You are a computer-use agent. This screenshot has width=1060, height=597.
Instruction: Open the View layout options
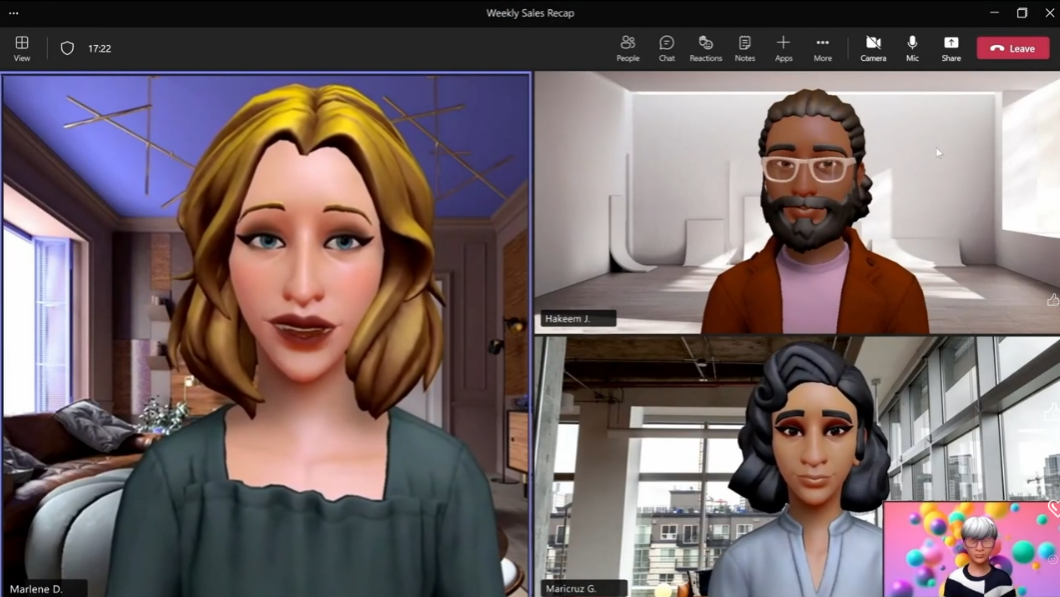tap(22, 48)
